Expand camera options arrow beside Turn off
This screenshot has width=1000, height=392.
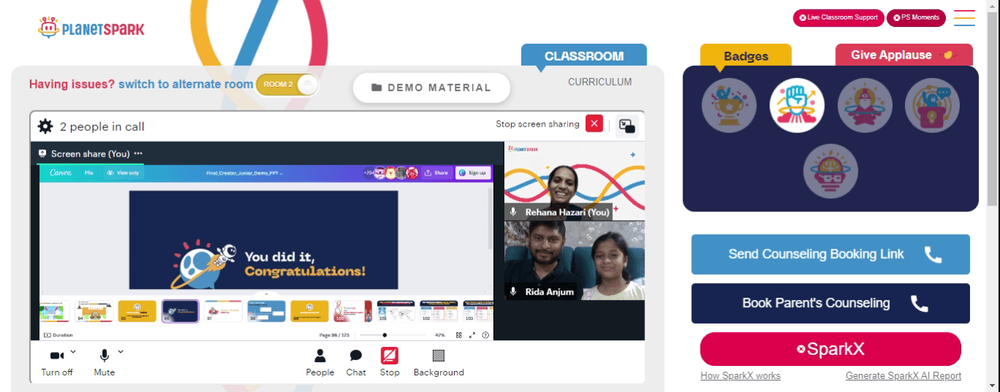tap(73, 351)
